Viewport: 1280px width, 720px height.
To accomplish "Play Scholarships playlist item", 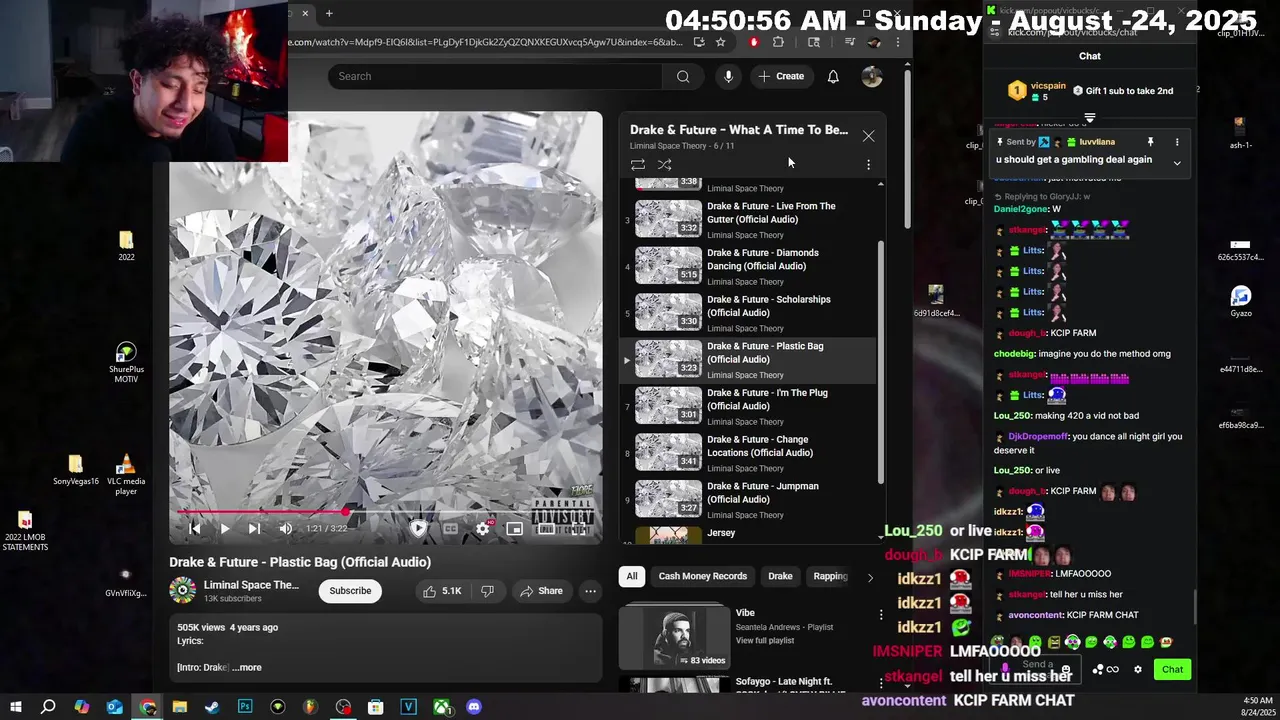I will click(x=748, y=313).
